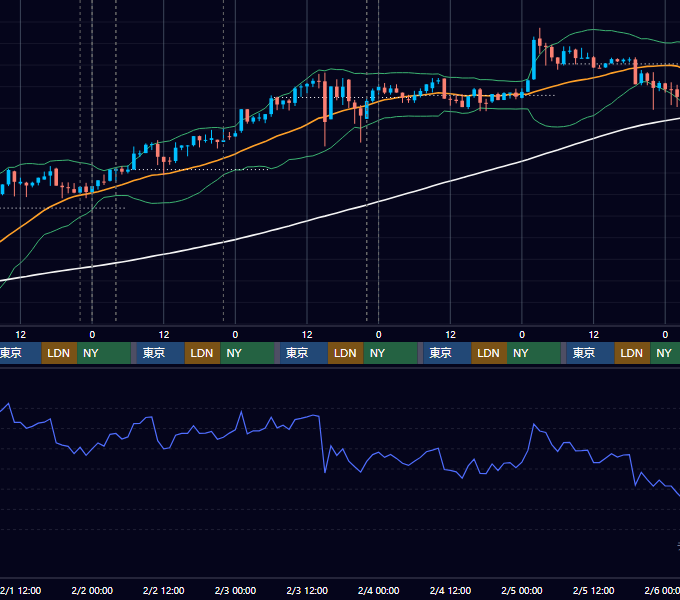Select the LDN session block on 2/4
The image size is (680, 600).
pyautogui.click(x=489, y=353)
